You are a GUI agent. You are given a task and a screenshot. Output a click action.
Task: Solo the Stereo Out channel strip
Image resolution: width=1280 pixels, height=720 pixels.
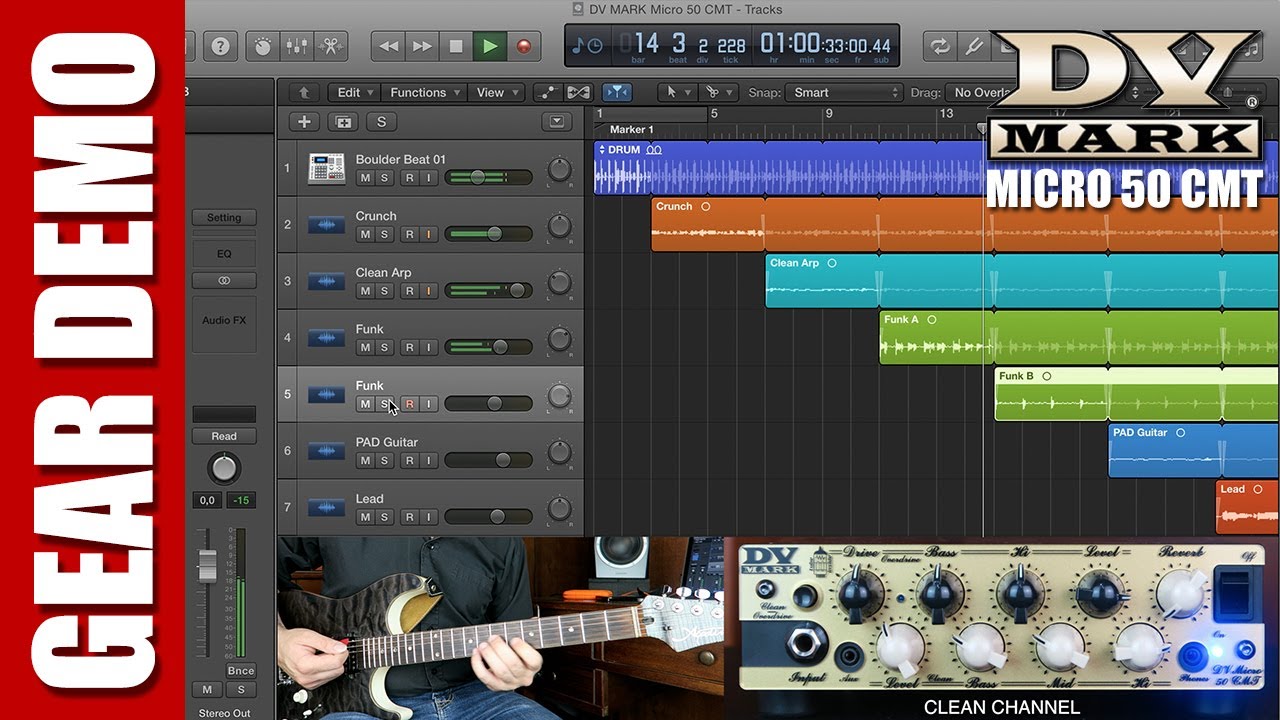pyautogui.click(x=241, y=690)
